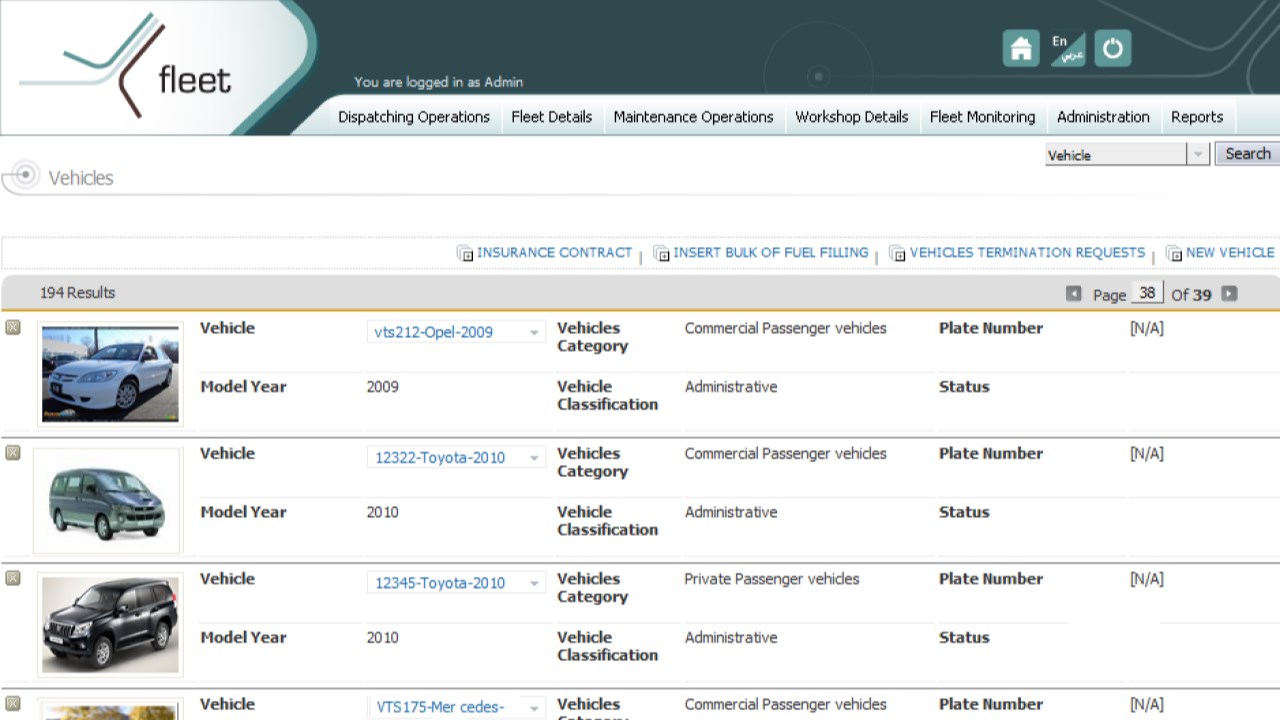This screenshot has width=1280, height=720.
Task: Click the Vehicles page title icon
Action: 25,176
